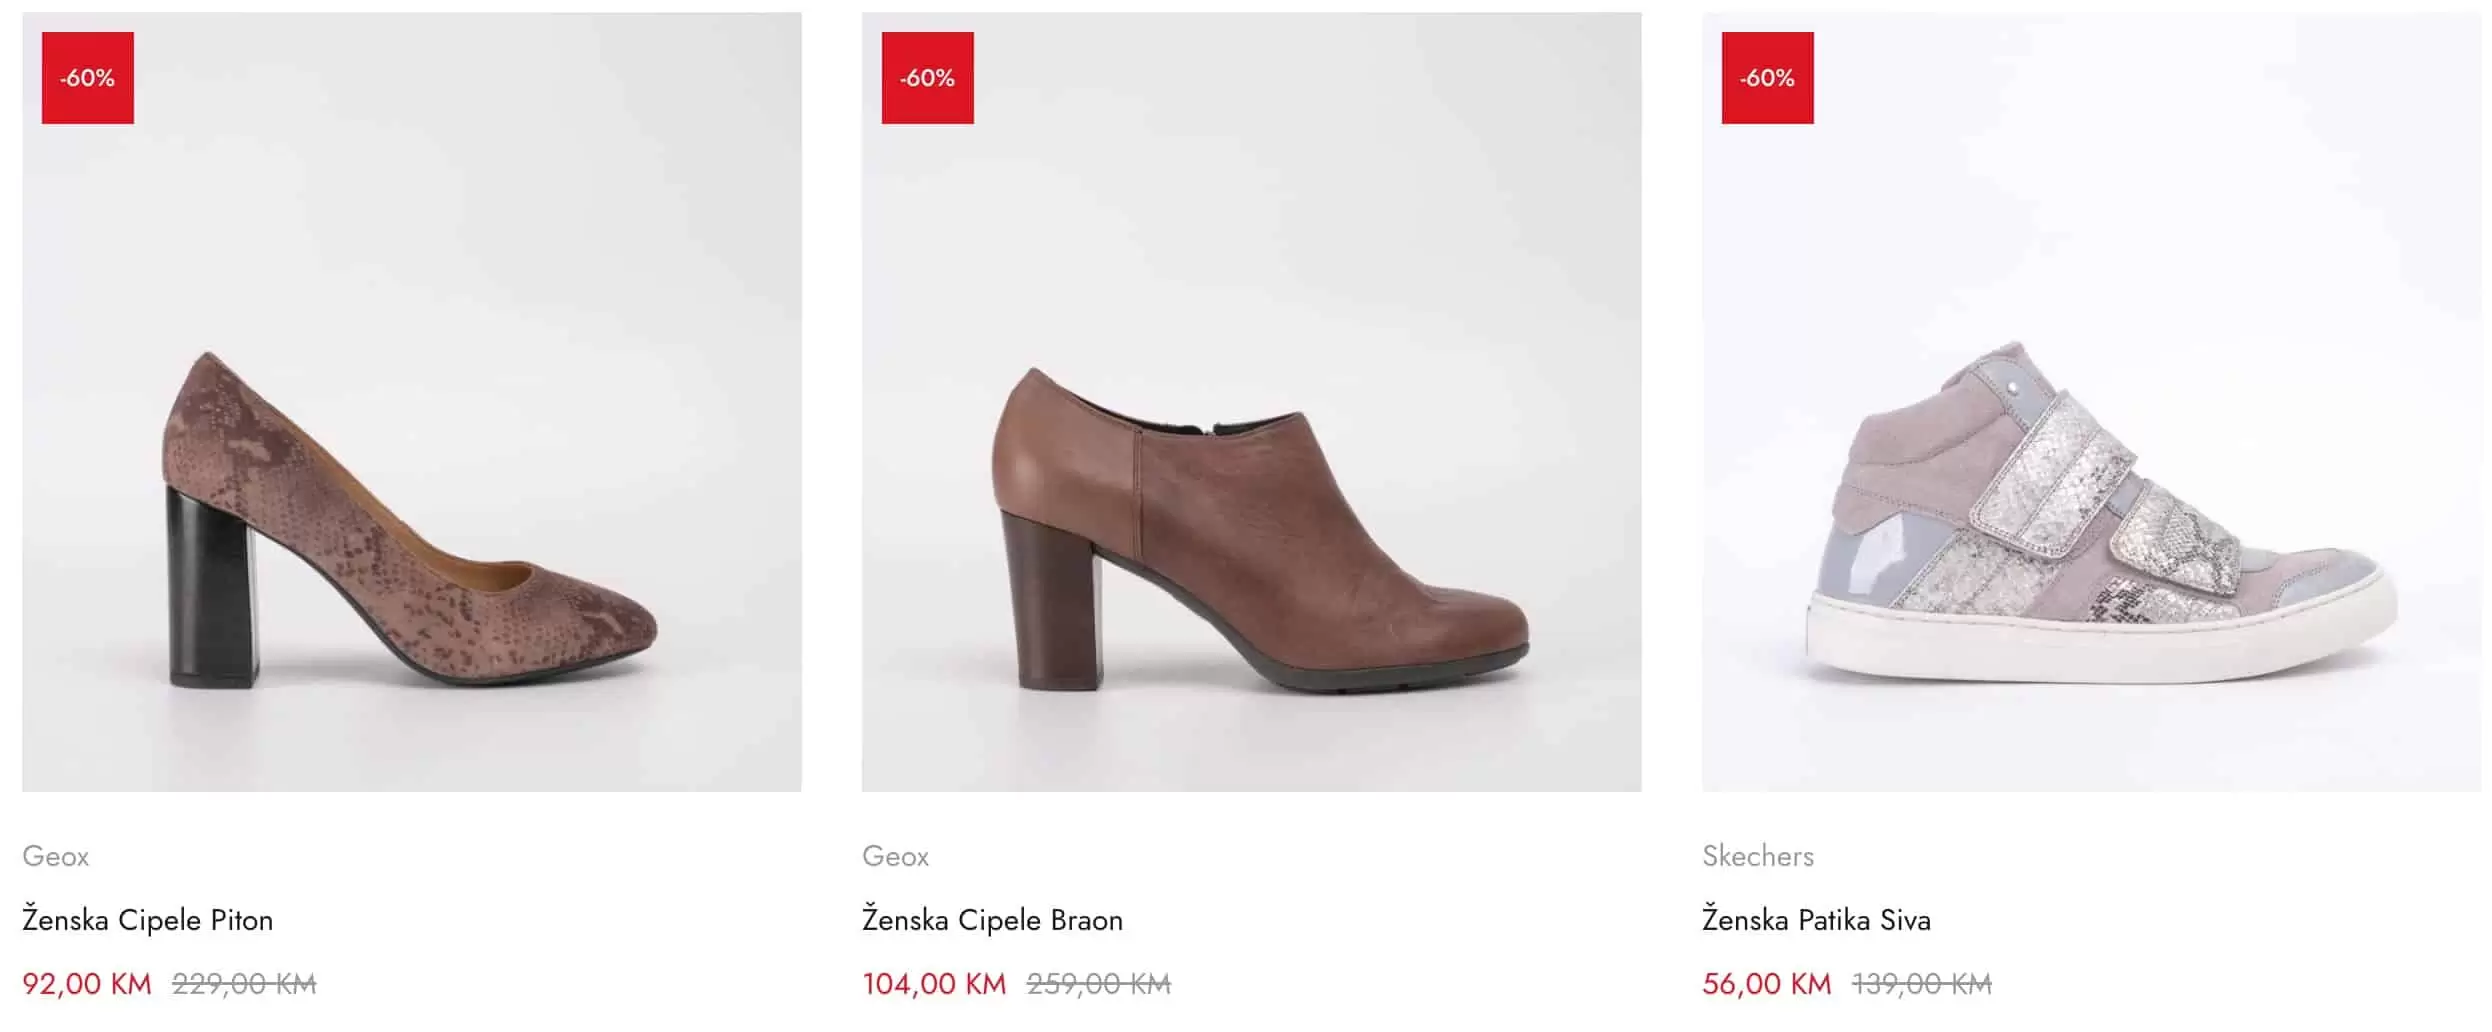Click Geox brand above Ženska Cipele Piton

click(x=56, y=856)
